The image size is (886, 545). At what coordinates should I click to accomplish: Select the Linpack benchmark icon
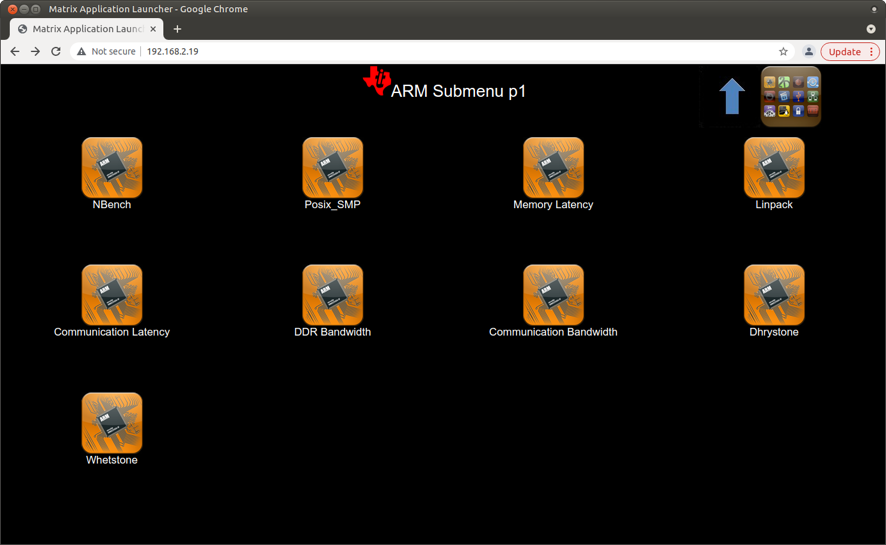point(774,168)
